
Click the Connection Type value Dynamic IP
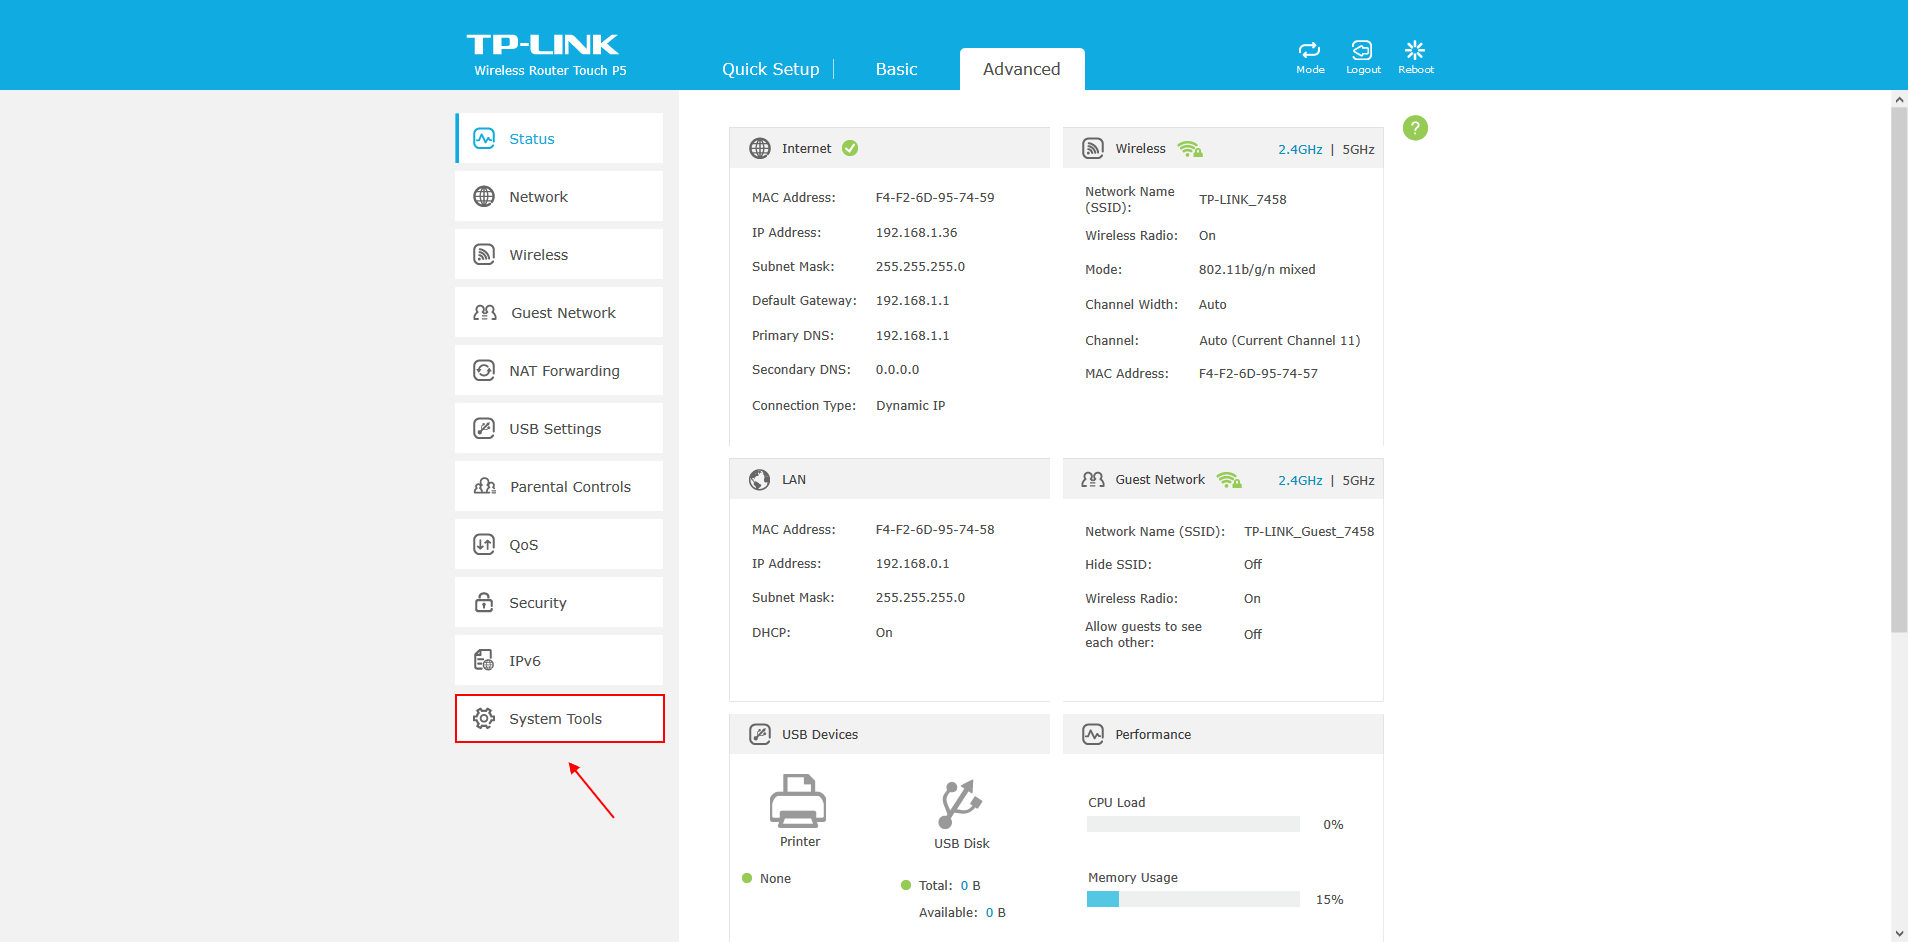click(910, 405)
